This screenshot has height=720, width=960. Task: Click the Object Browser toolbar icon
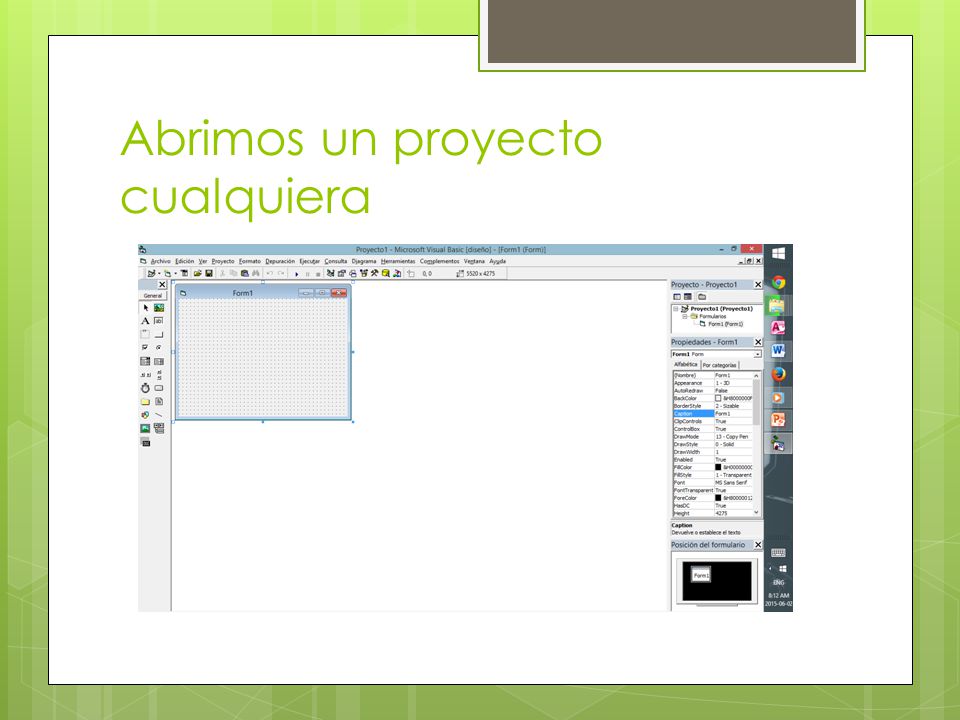click(364, 274)
